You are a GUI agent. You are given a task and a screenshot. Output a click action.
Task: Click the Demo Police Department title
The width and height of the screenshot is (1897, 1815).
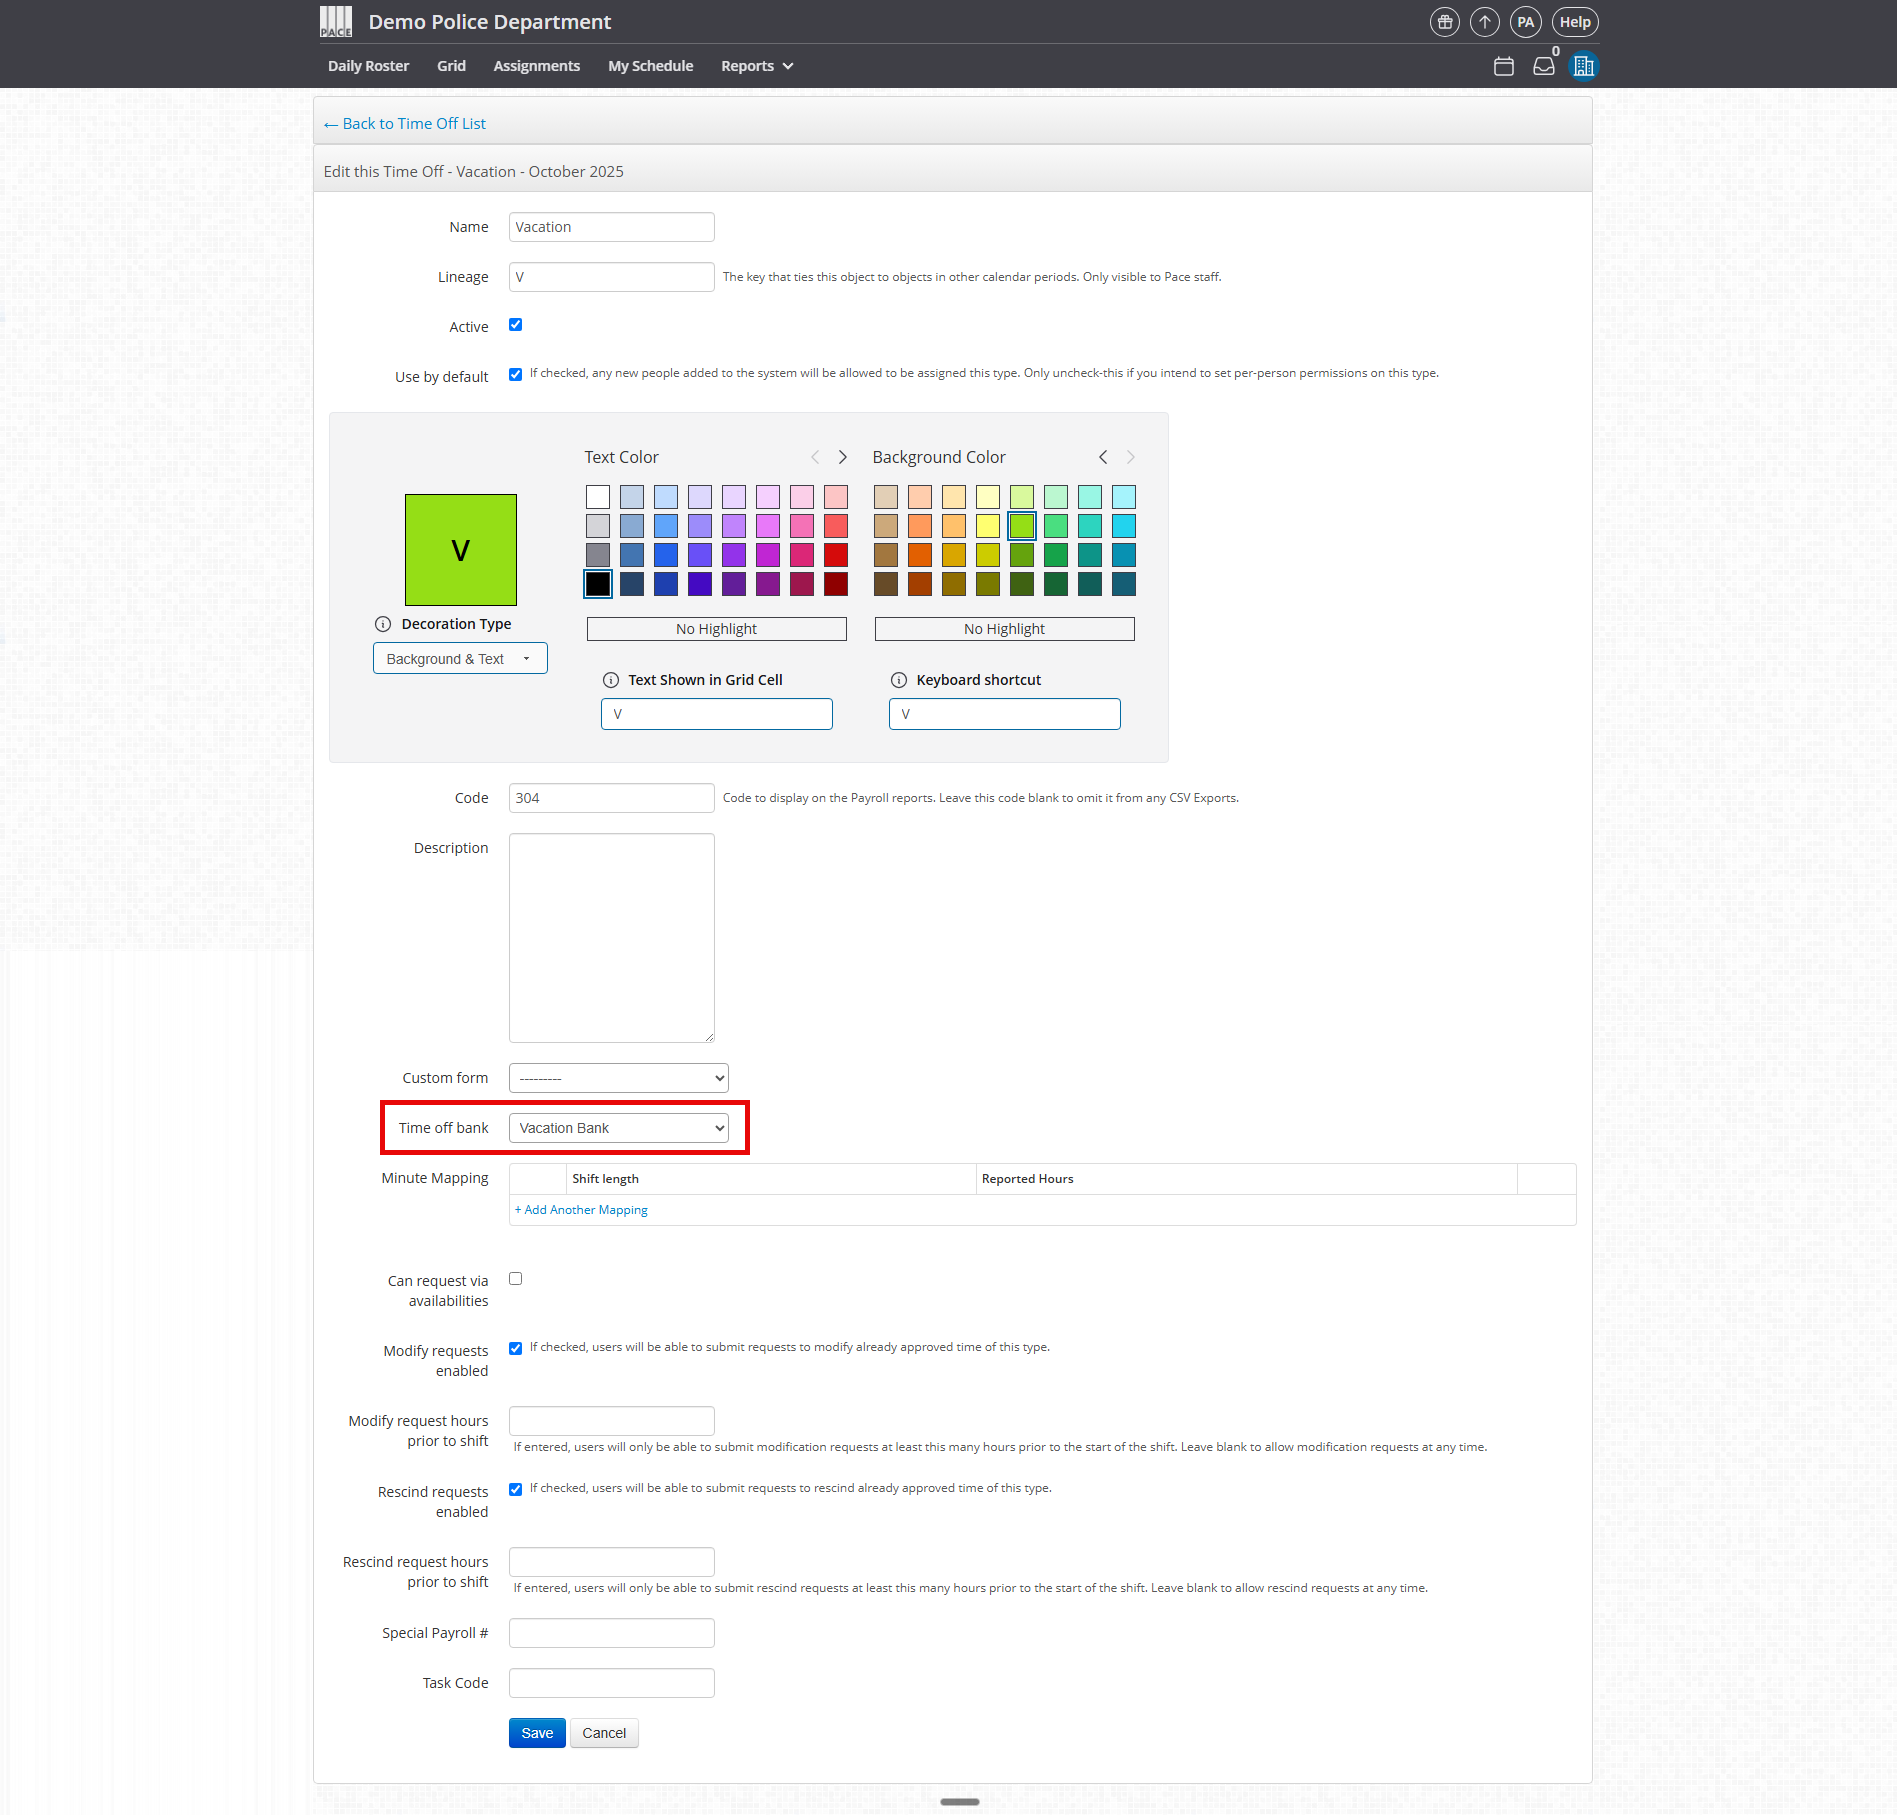[490, 22]
